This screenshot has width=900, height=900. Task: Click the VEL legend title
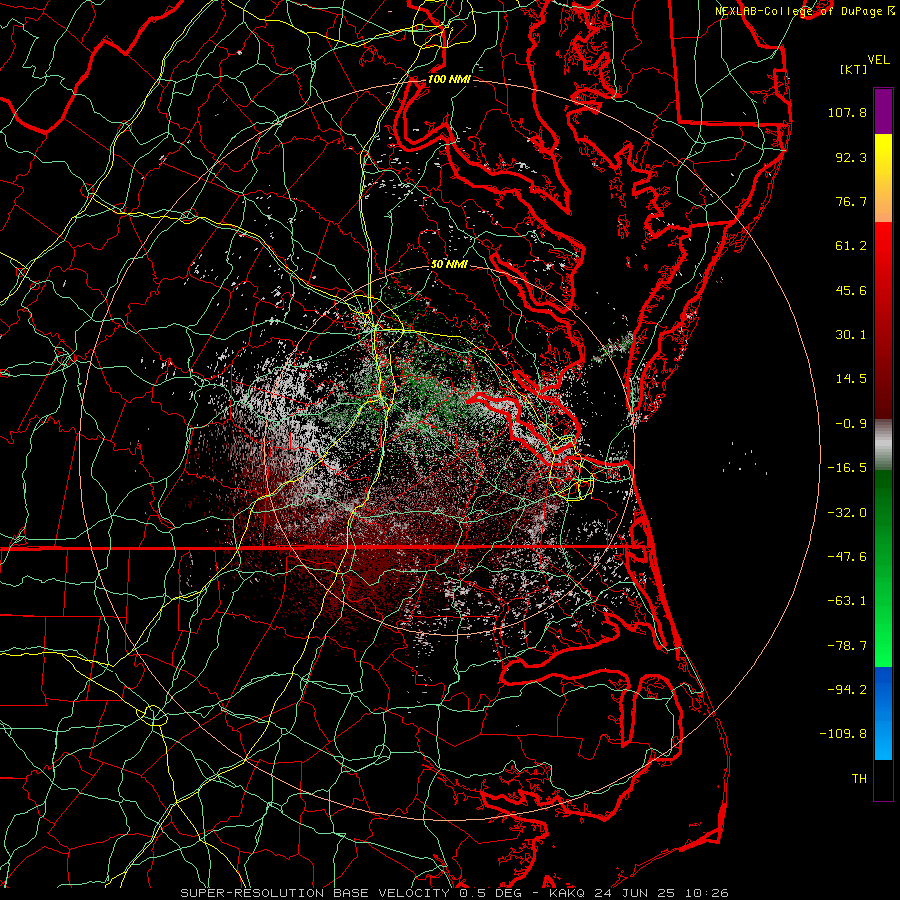coord(878,60)
